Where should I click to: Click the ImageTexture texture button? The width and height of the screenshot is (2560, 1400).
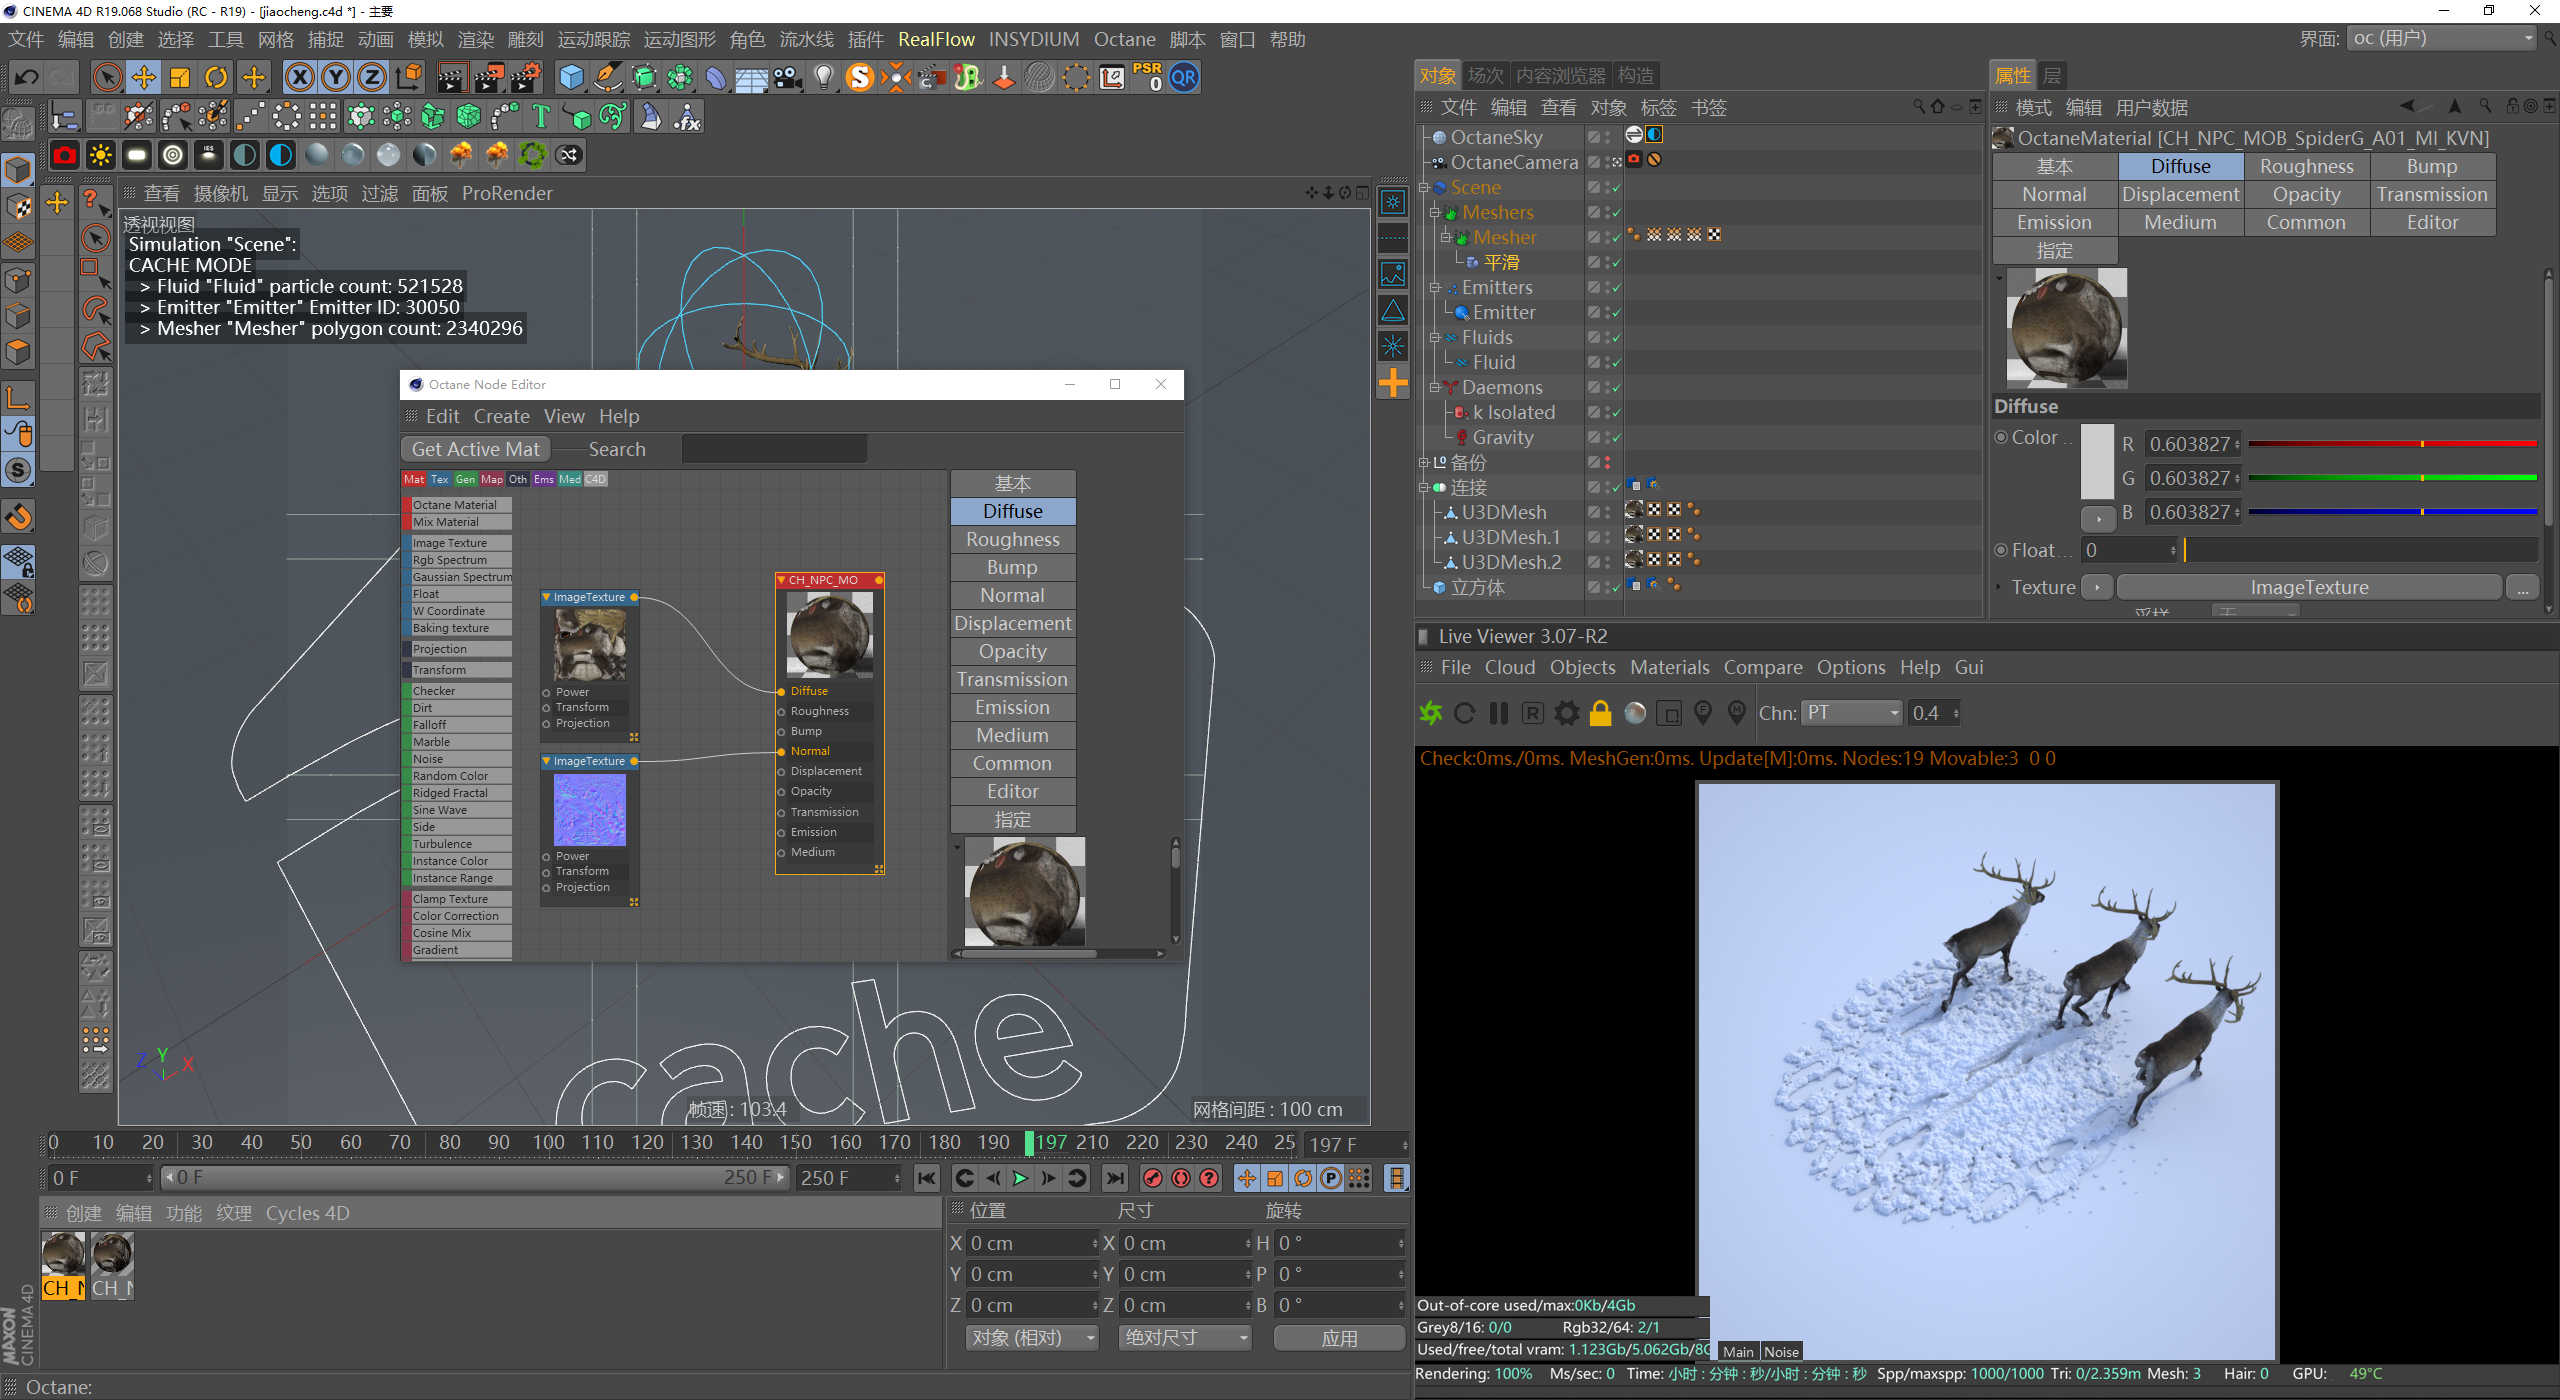(2308, 587)
